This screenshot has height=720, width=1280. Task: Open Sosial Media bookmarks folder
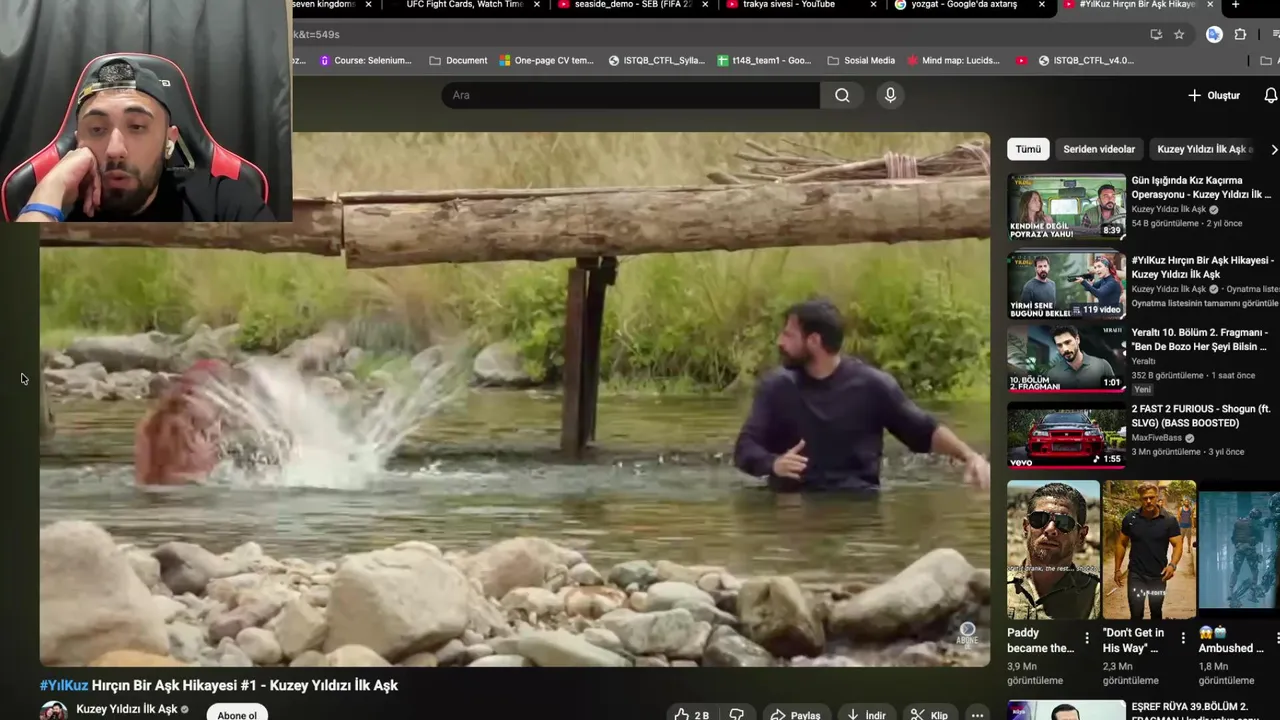[861, 60]
